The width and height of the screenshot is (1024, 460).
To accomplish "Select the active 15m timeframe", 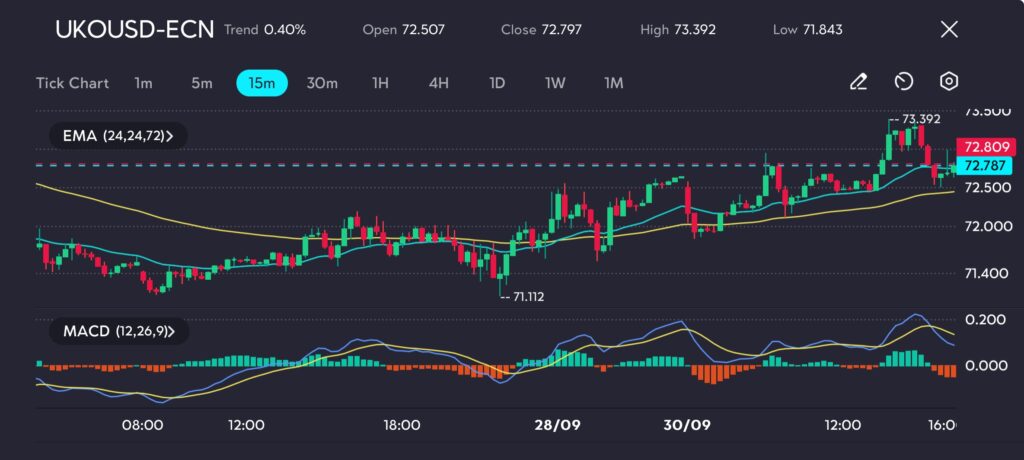I will [262, 83].
